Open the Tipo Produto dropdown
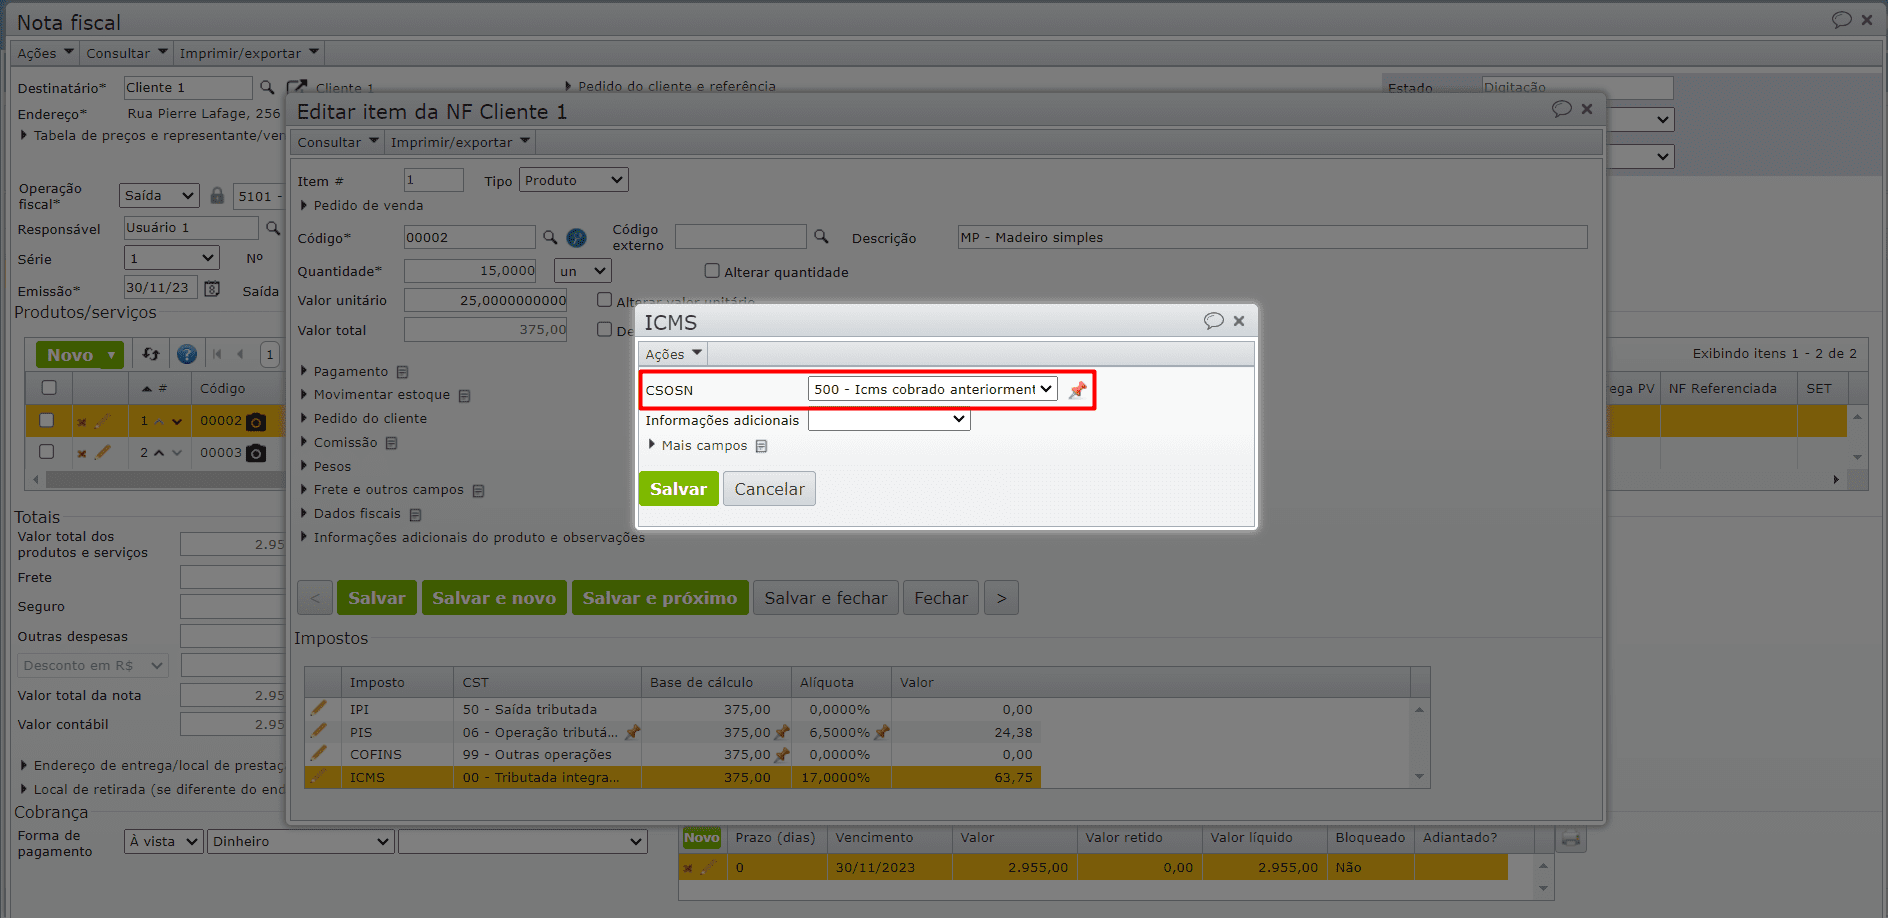Viewport: 1888px width, 918px height. coord(573,180)
